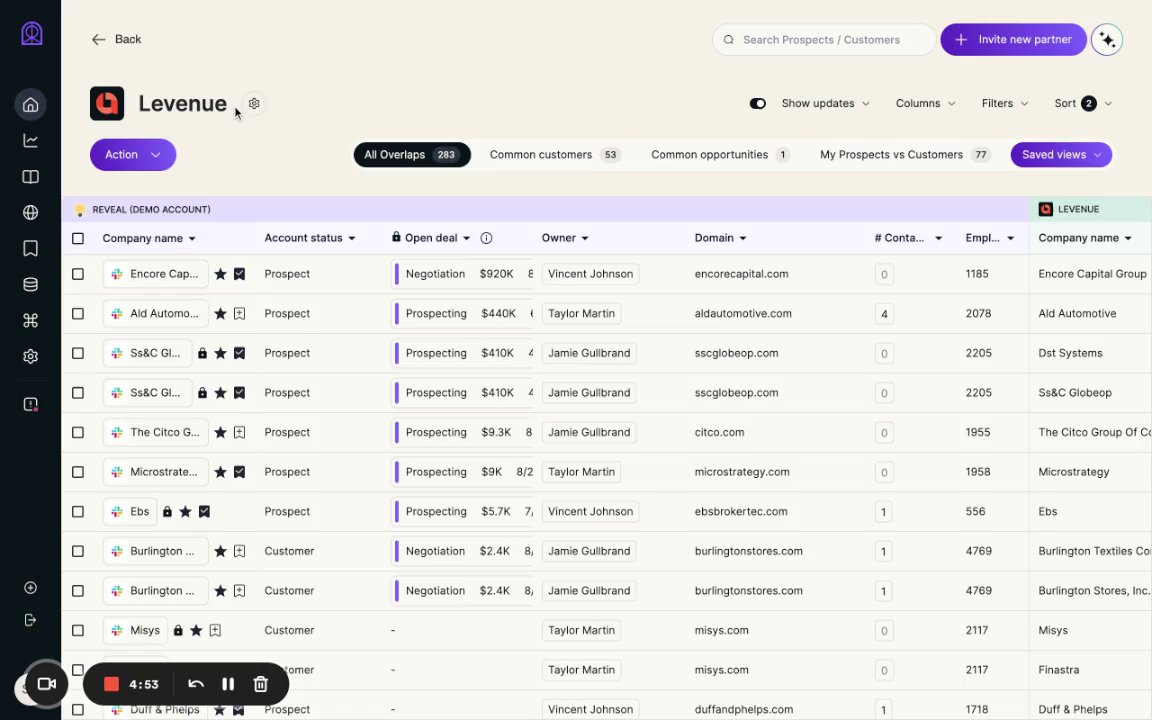Click Negotiation $920K deal on Encore row

(x=463, y=274)
